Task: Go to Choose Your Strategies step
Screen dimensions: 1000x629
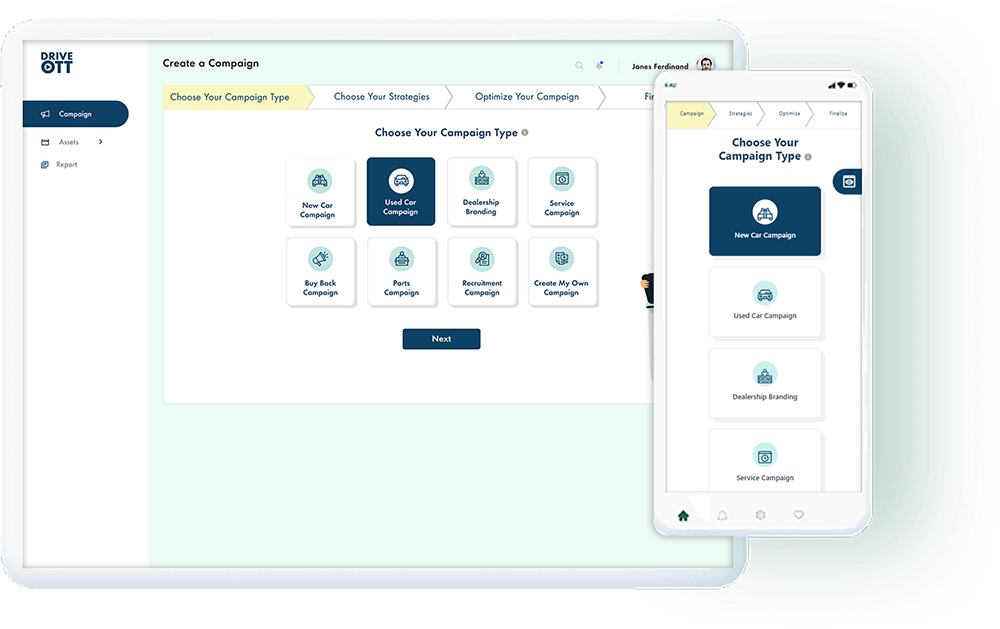Action: click(381, 97)
